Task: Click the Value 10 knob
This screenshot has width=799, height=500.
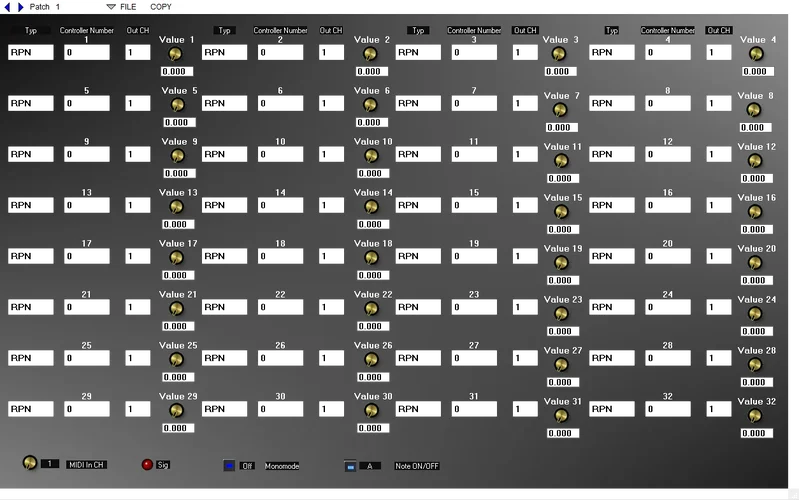Action: tap(371, 155)
